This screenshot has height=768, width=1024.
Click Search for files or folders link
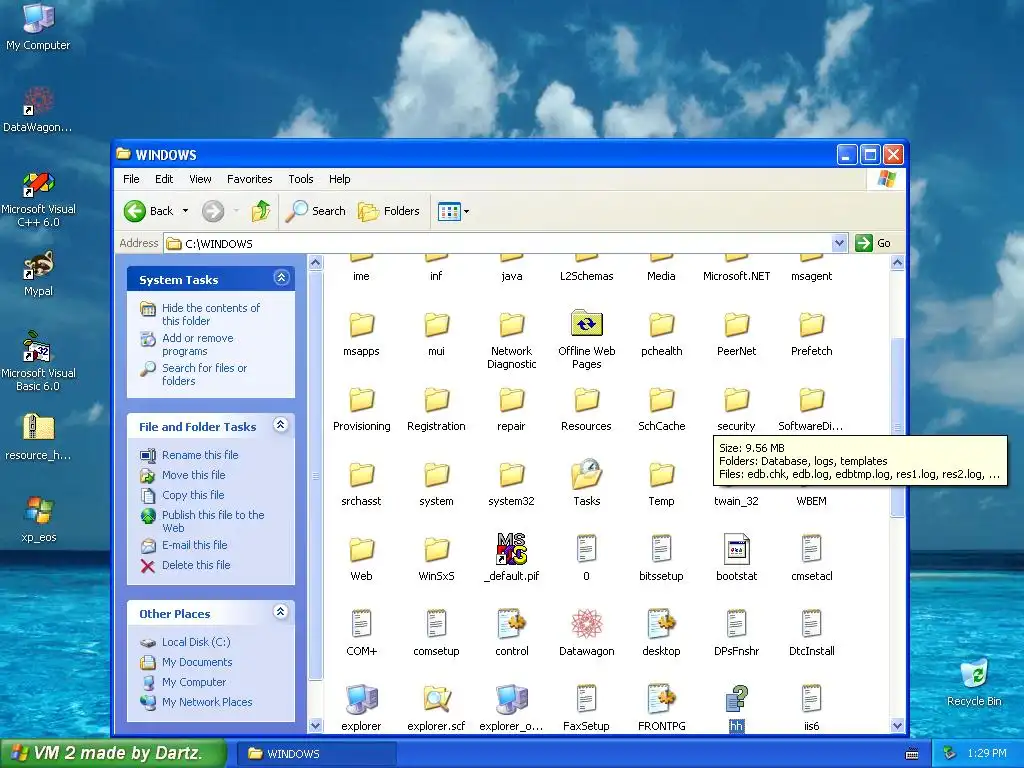pyautogui.click(x=204, y=374)
